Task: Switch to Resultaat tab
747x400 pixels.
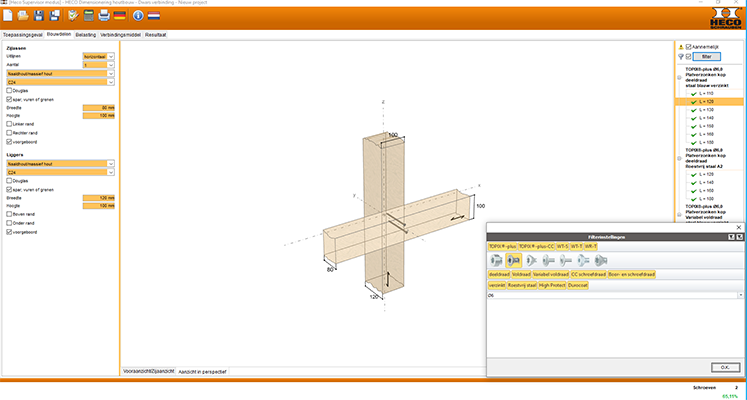Action: [156, 35]
